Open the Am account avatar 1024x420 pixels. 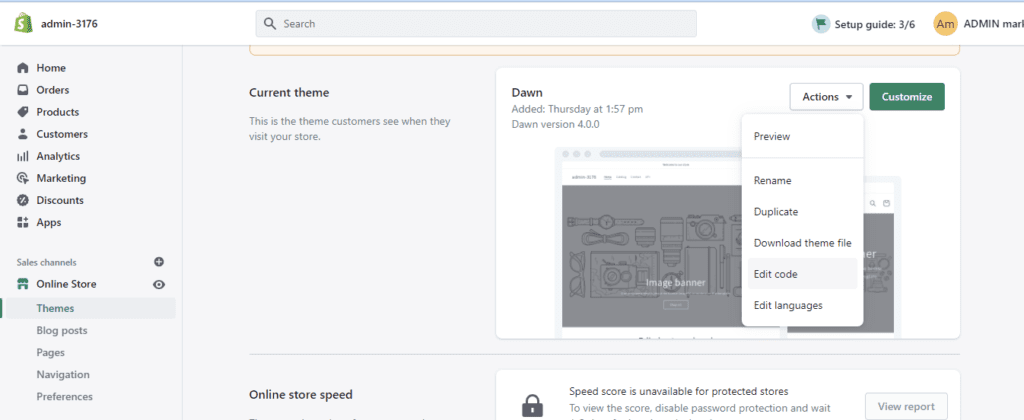[x=946, y=24]
